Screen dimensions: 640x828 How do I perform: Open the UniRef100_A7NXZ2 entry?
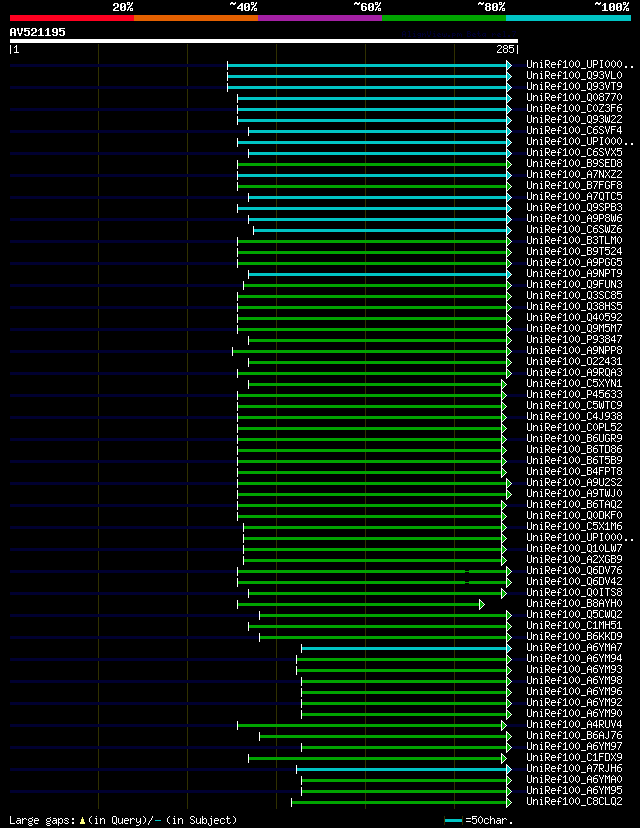pos(574,174)
